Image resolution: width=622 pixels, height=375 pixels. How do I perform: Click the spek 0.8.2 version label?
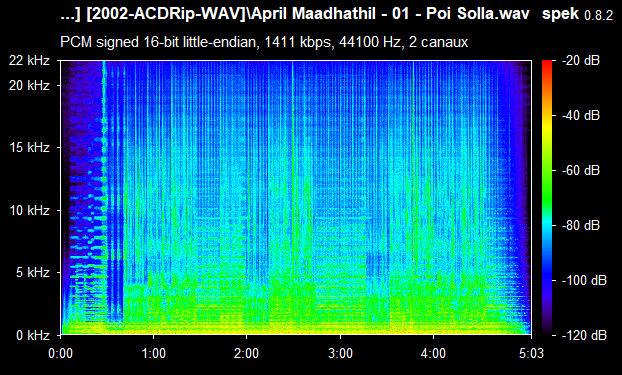(577, 15)
